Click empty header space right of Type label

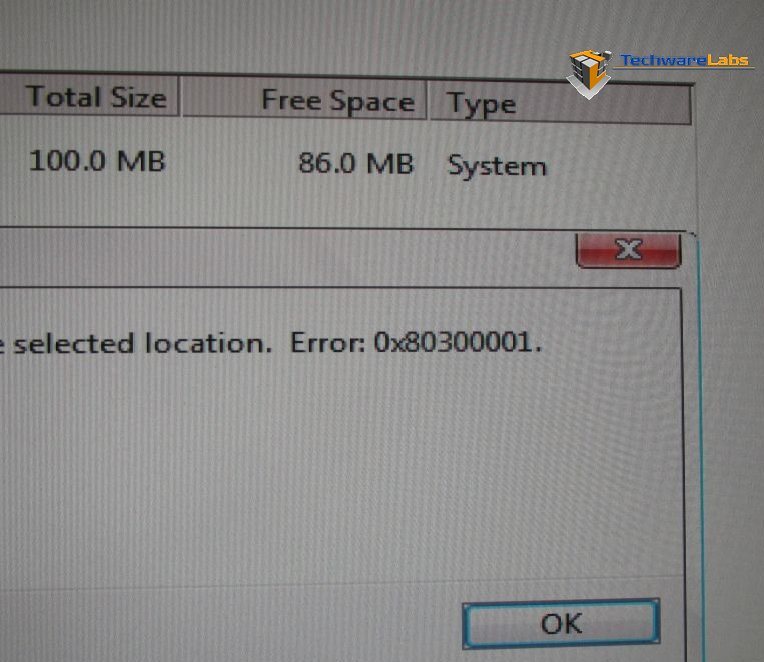[604, 105]
